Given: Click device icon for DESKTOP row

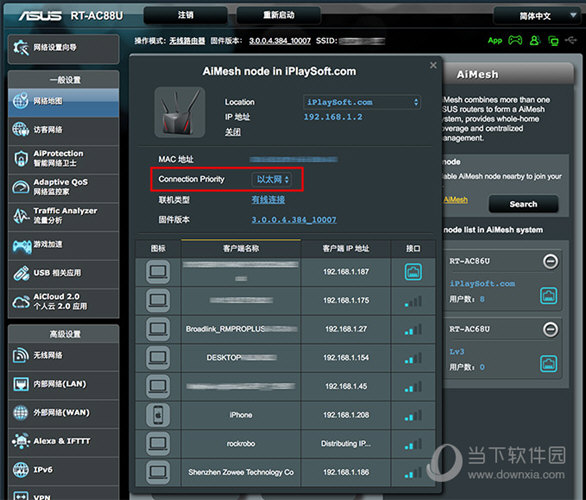Looking at the screenshot, I should click(x=158, y=358).
